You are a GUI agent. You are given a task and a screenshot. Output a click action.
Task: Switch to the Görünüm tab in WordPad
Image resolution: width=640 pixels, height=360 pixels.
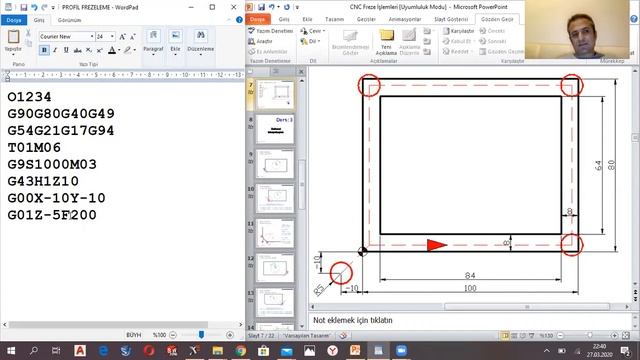tap(69, 20)
